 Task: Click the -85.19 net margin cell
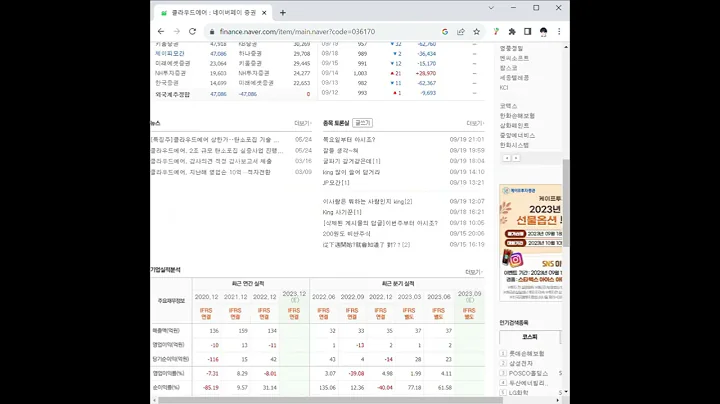211,388
